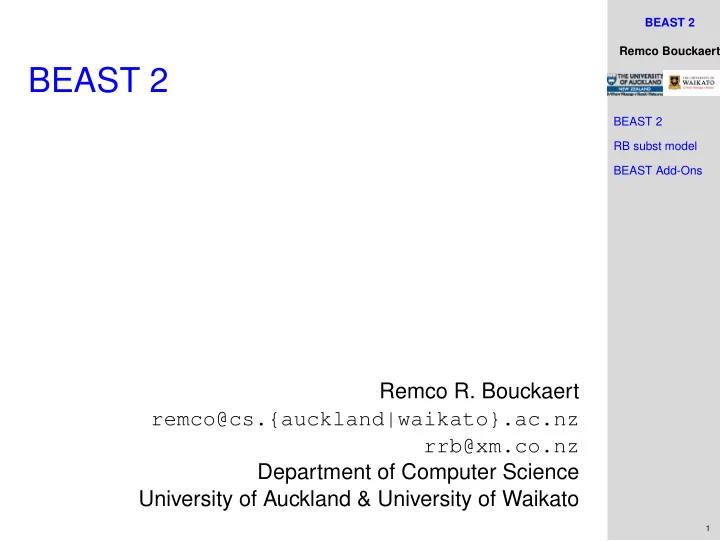Select the Remco R. Bouckaert name line
Screen dimensions: 720x541
[x=479, y=391]
